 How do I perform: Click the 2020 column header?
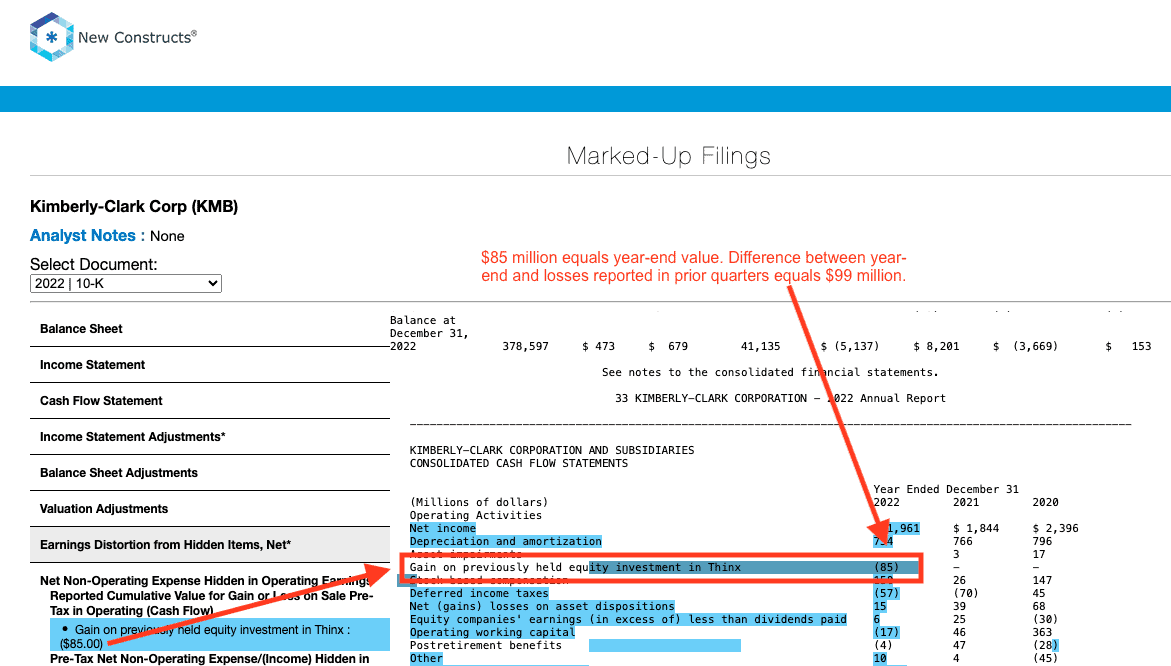click(x=1046, y=502)
